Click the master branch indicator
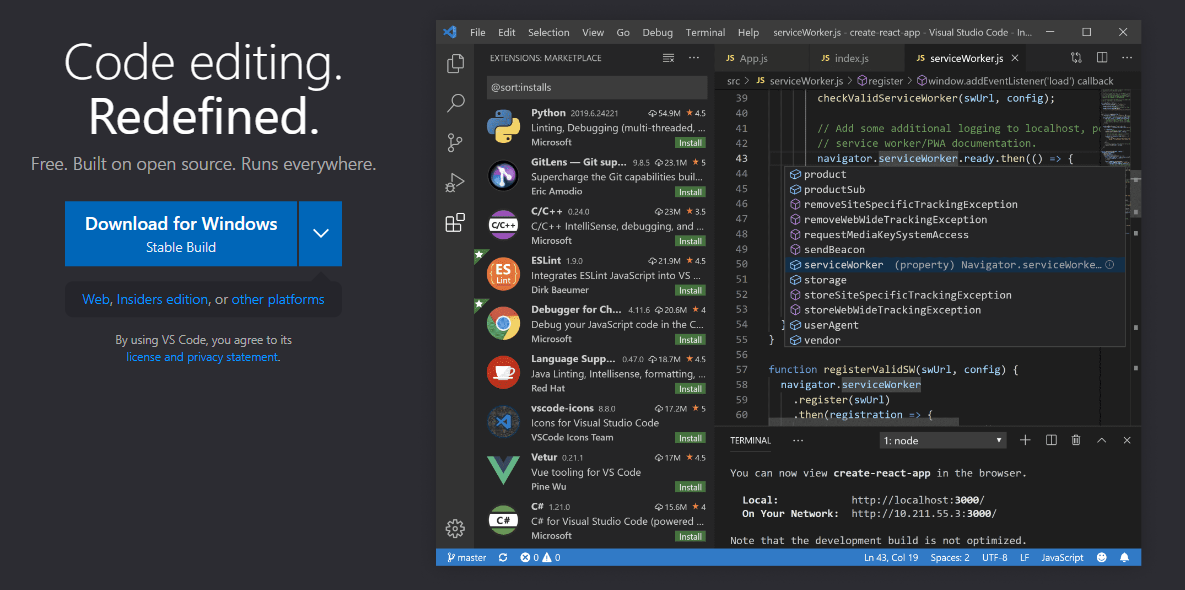Screen dimensions: 1185x590 coord(466,558)
